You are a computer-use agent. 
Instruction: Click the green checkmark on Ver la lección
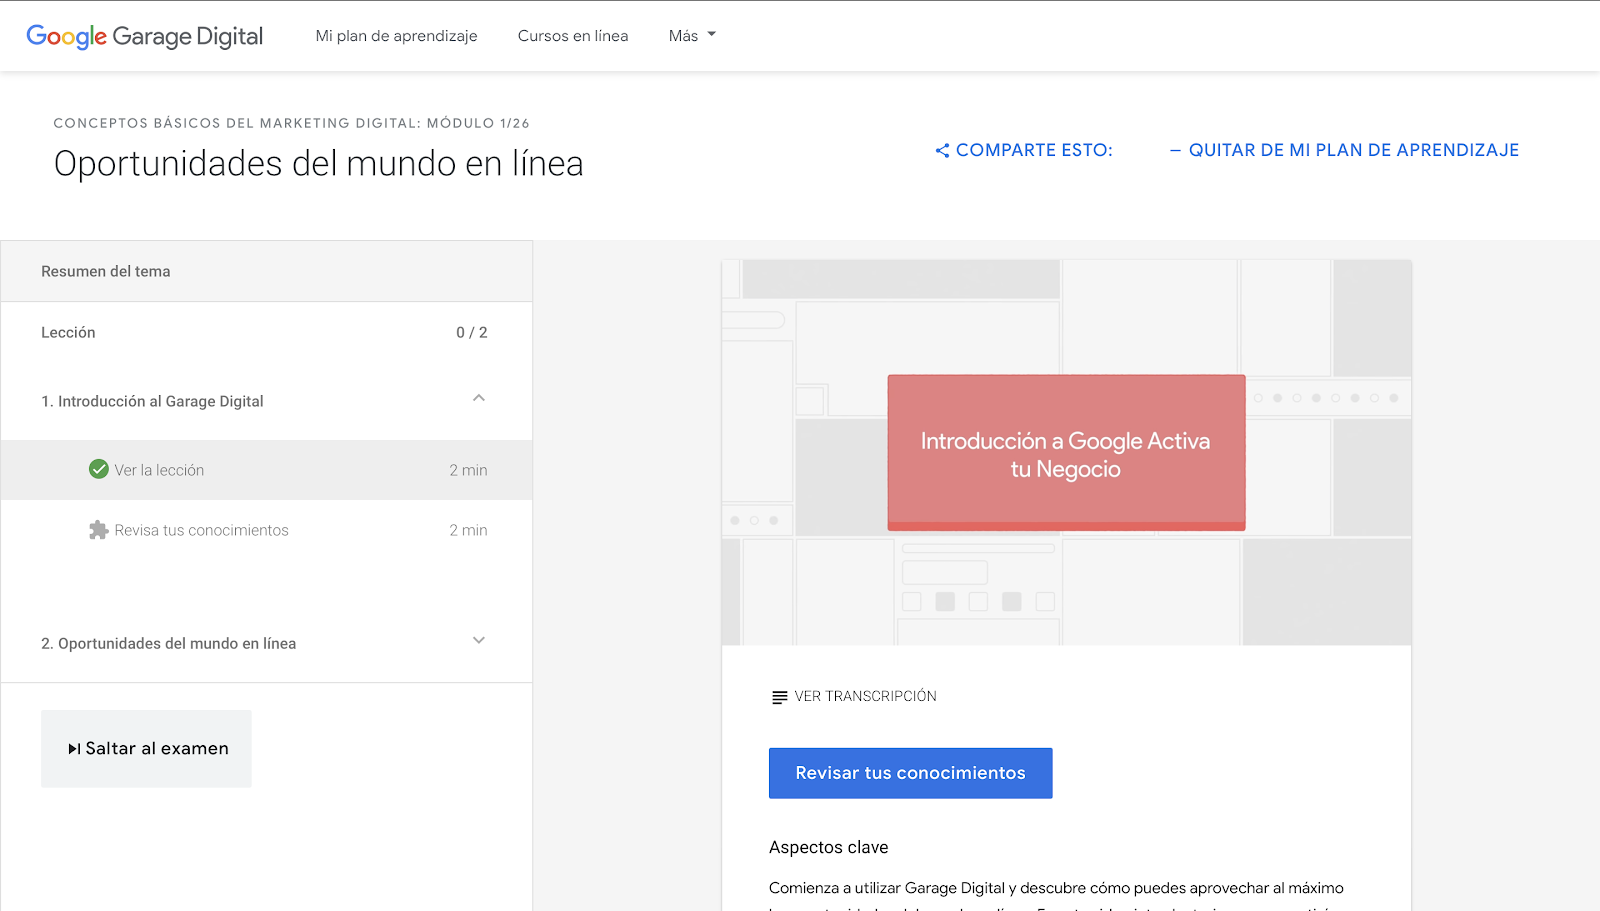pos(99,469)
